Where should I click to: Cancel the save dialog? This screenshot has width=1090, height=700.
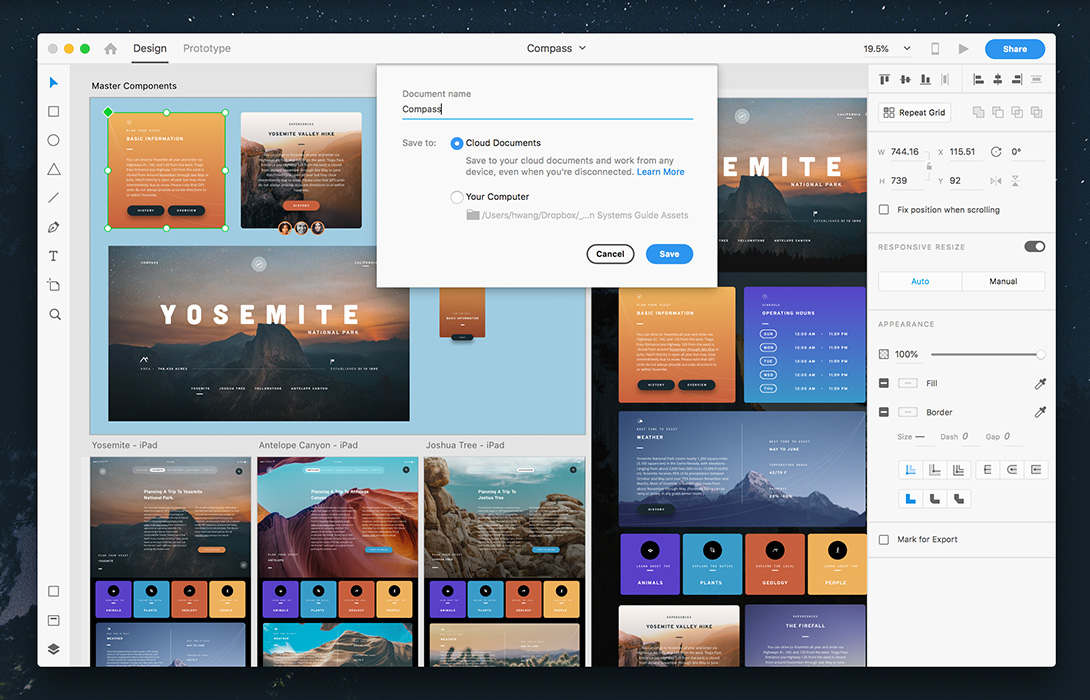(x=610, y=254)
